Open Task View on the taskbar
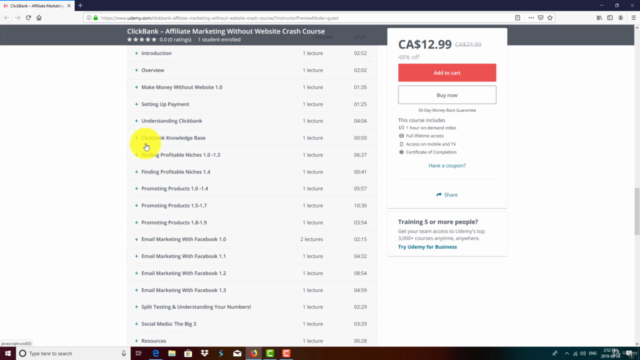The image size is (640, 360). coord(138,353)
